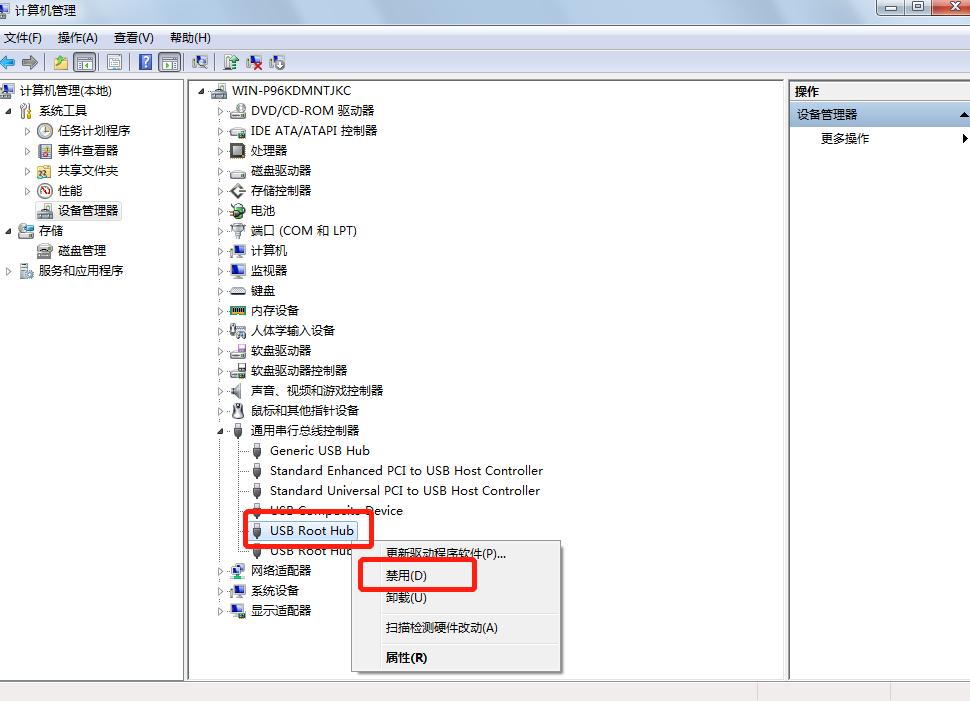
Task: Click the update driver software toolbar icon
Action: 230,61
